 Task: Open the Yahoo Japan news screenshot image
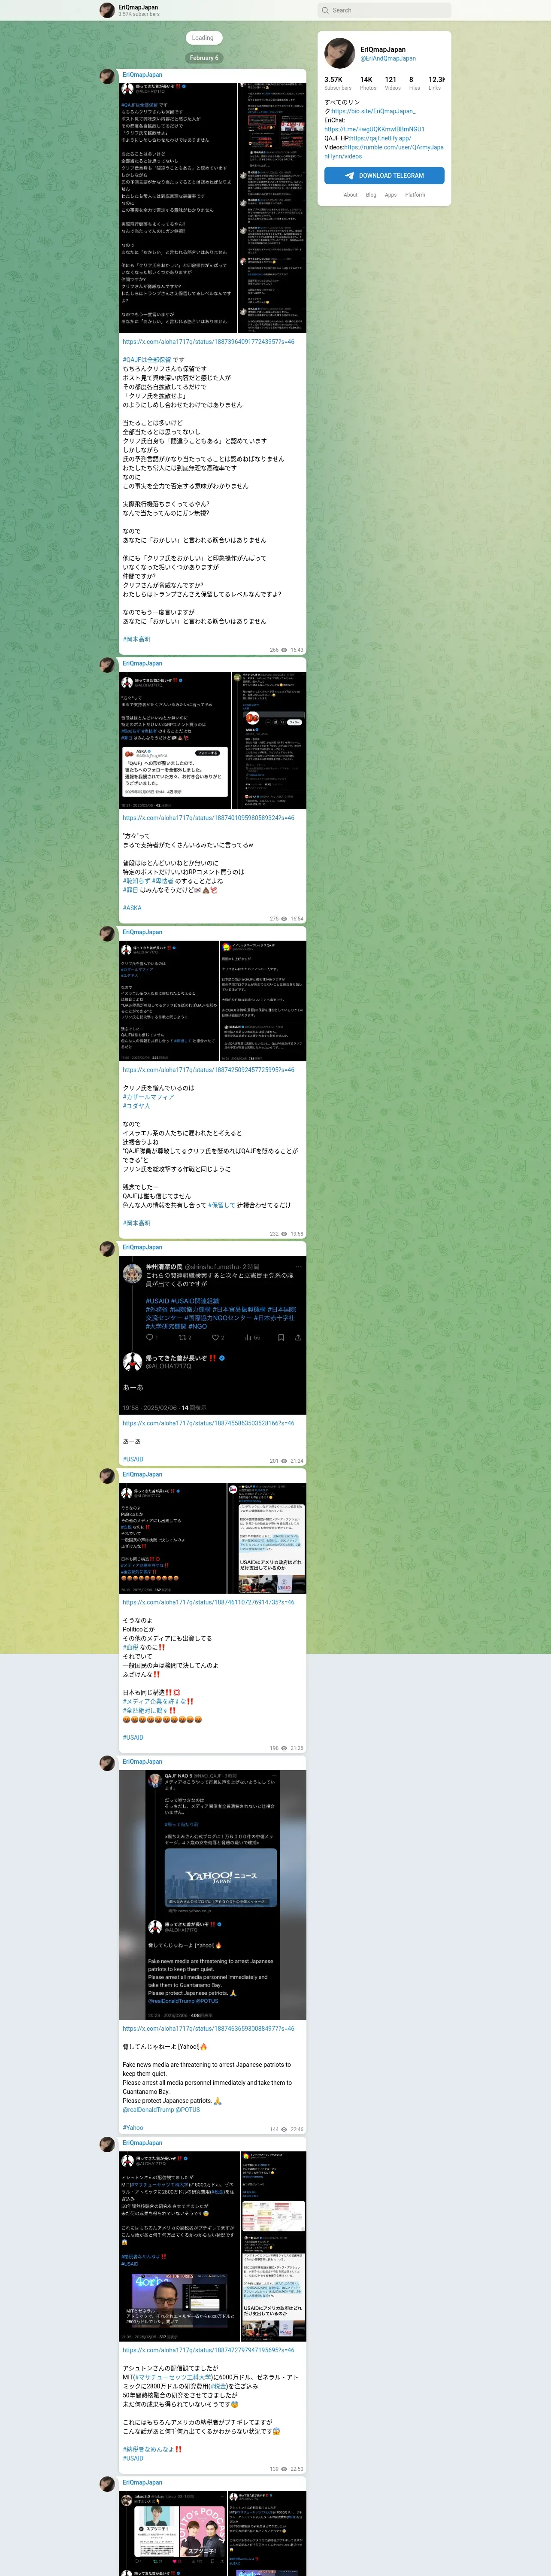tap(212, 1895)
